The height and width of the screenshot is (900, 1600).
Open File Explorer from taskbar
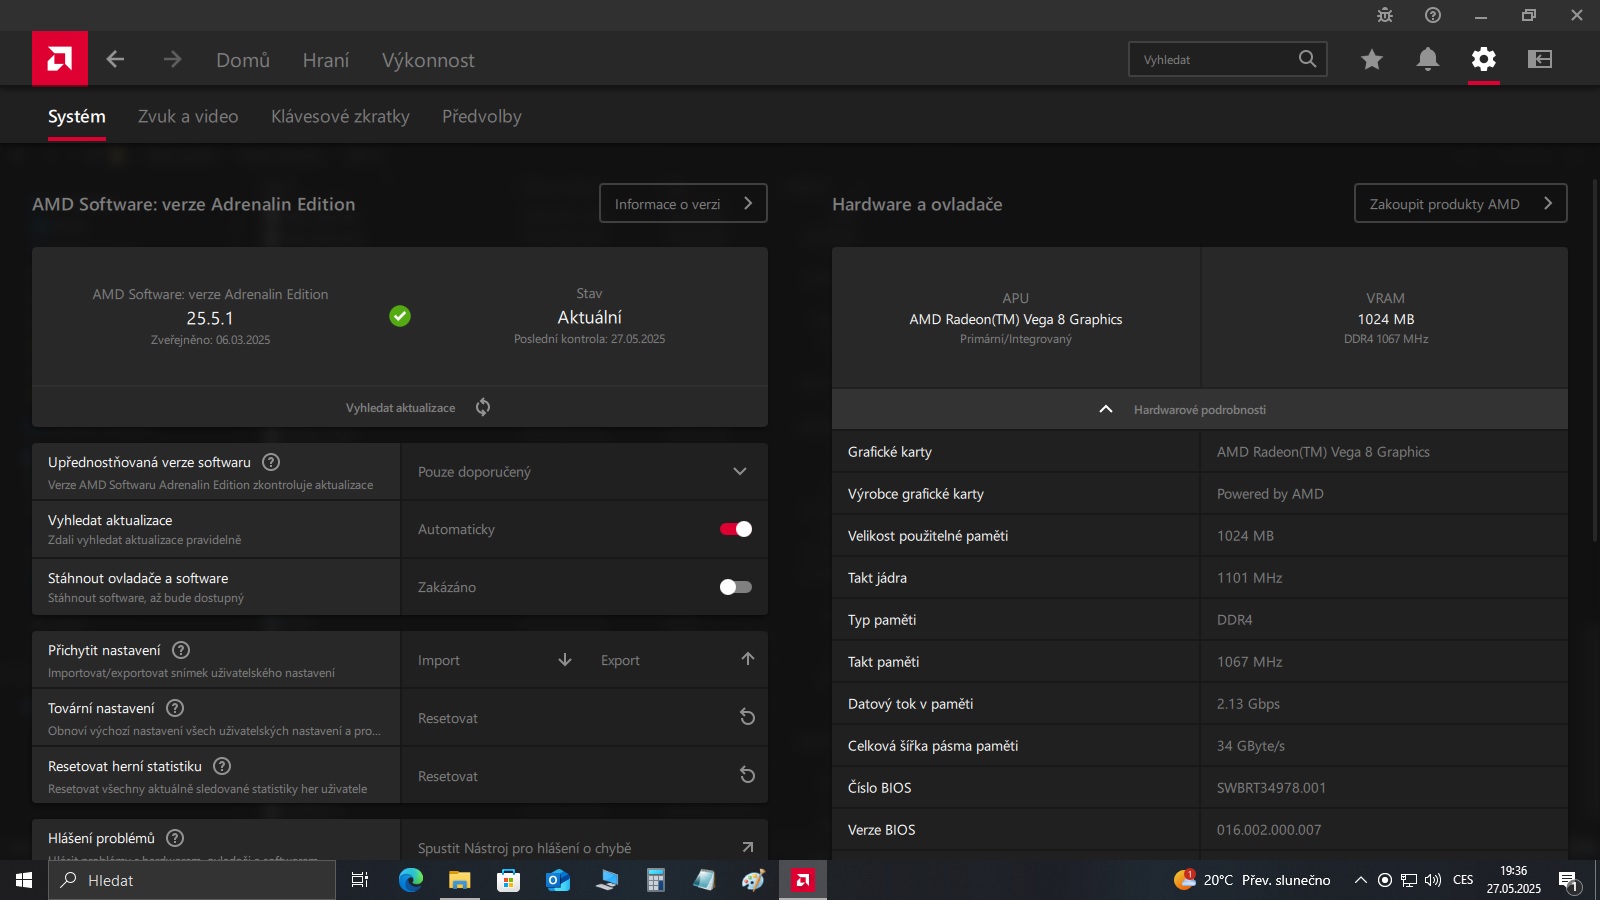click(x=459, y=880)
